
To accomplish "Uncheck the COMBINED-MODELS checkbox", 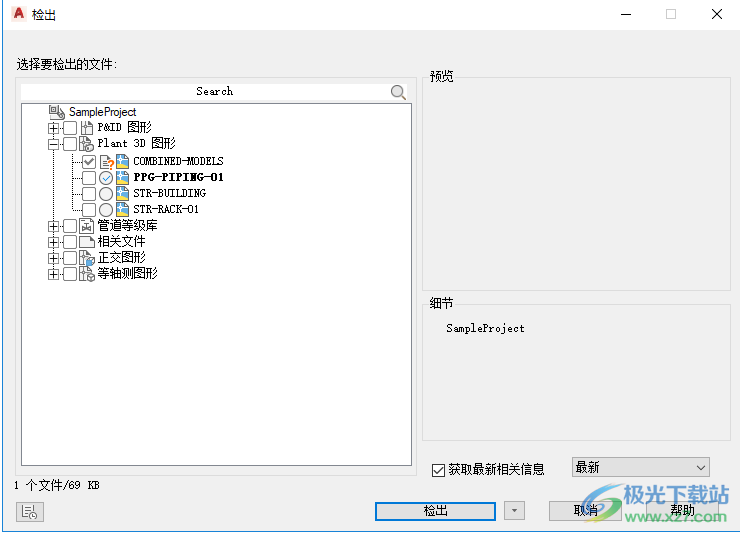I will tap(89, 162).
